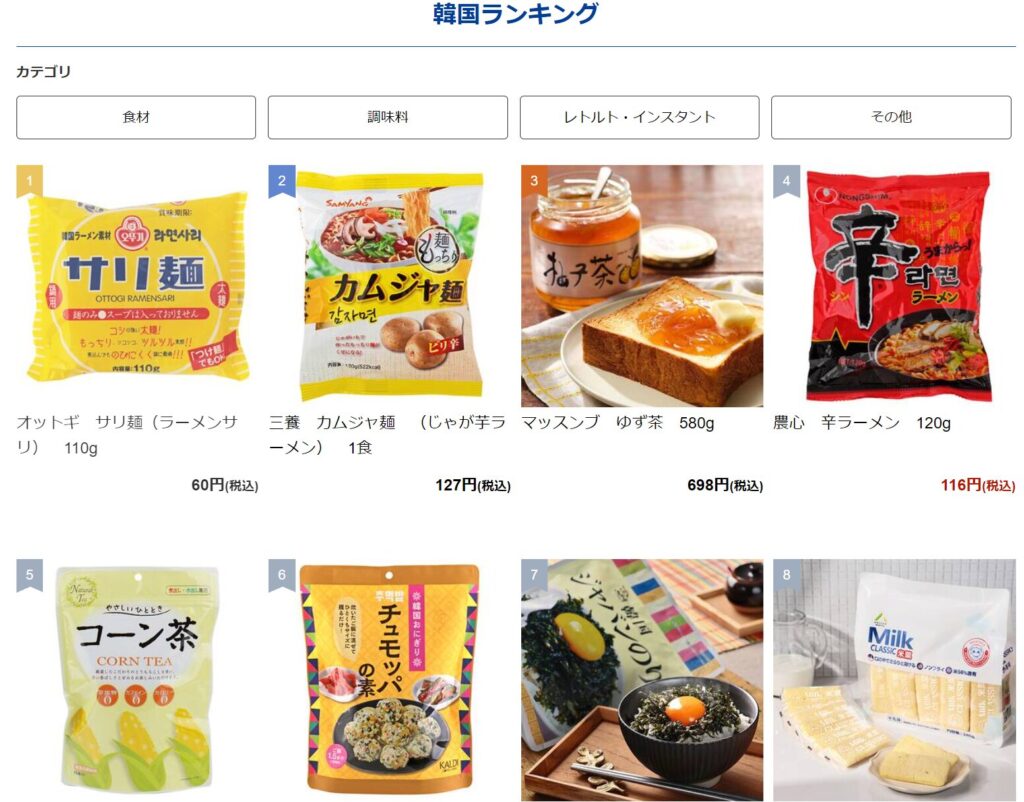This screenshot has width=1024, height=802.
Task: Click the rank 5 ribbon badge
Action: [x=29, y=575]
